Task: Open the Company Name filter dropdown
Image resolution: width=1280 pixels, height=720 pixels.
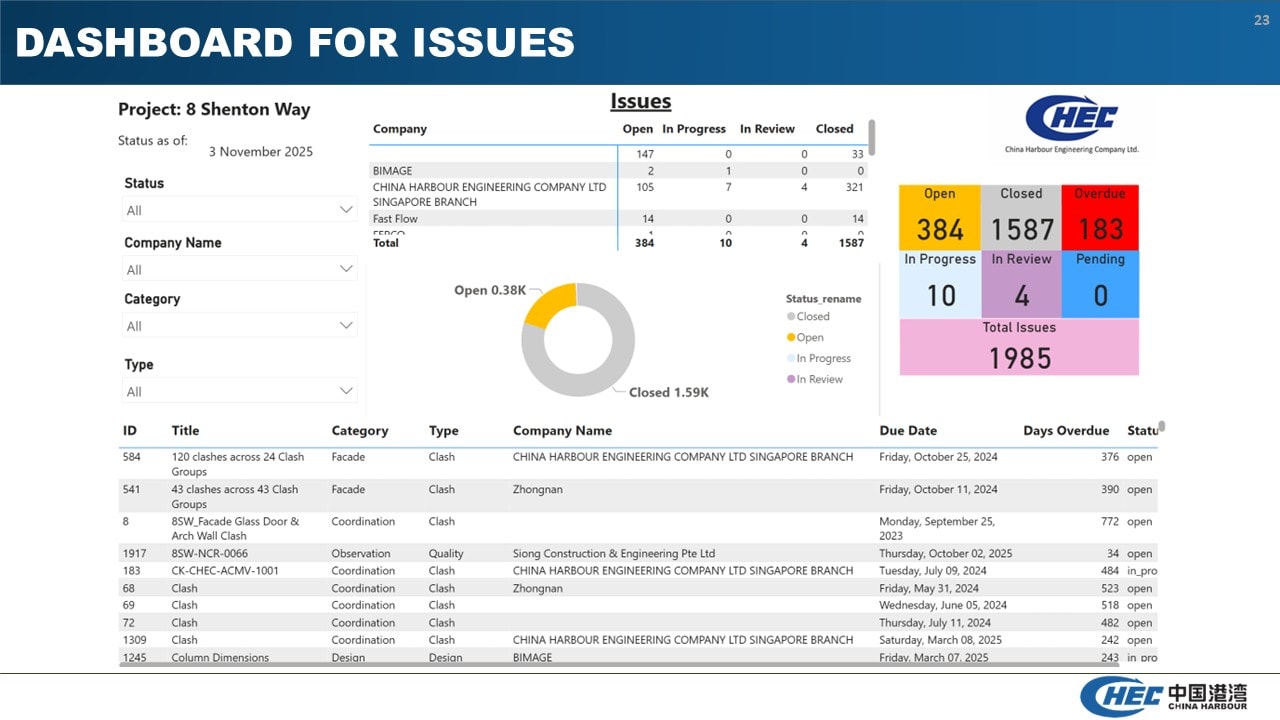Action: coord(240,269)
